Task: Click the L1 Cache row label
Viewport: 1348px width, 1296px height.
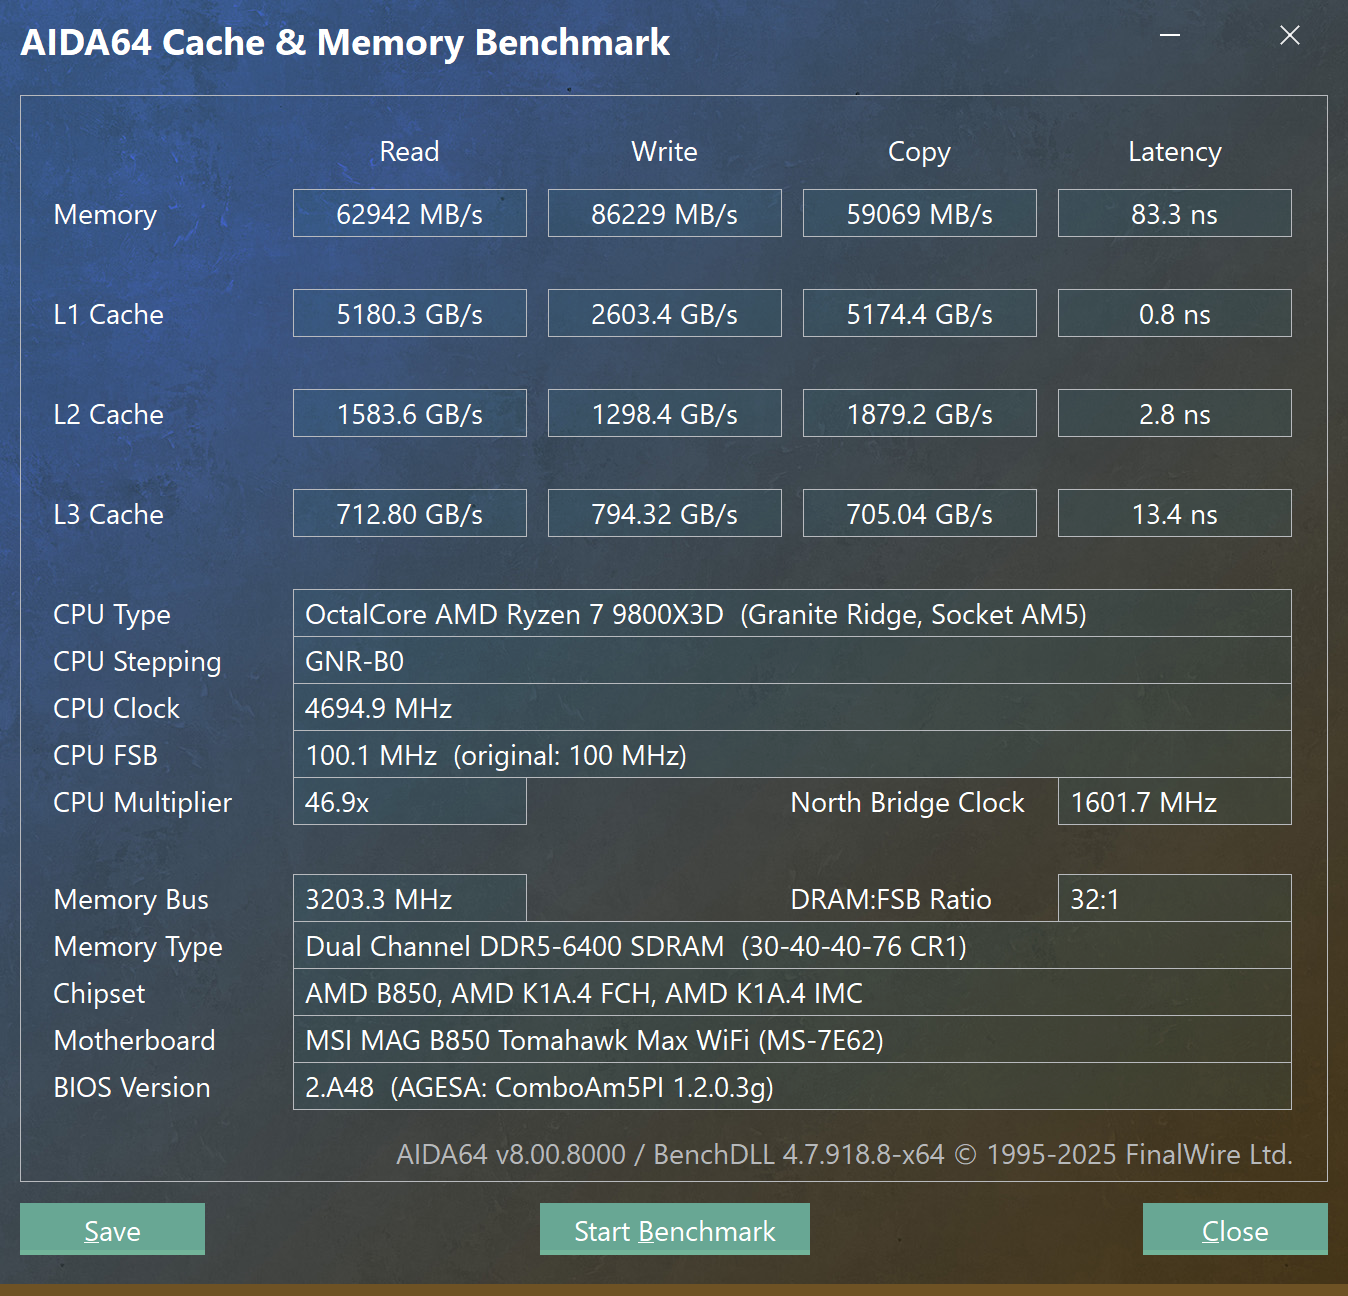Action: click(x=108, y=314)
